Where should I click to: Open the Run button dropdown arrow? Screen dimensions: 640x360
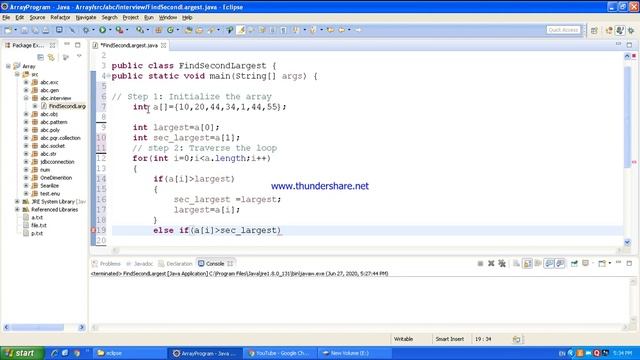tap(110, 30)
